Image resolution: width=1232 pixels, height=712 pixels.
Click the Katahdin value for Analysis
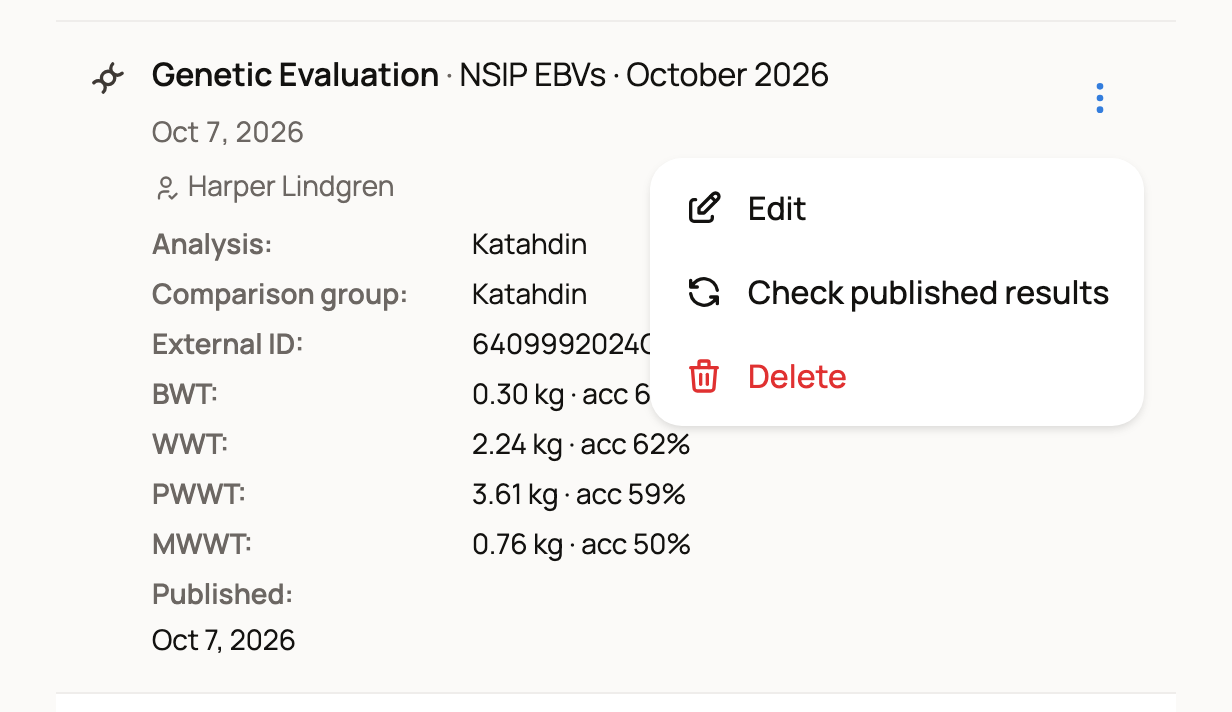pyautogui.click(x=529, y=244)
